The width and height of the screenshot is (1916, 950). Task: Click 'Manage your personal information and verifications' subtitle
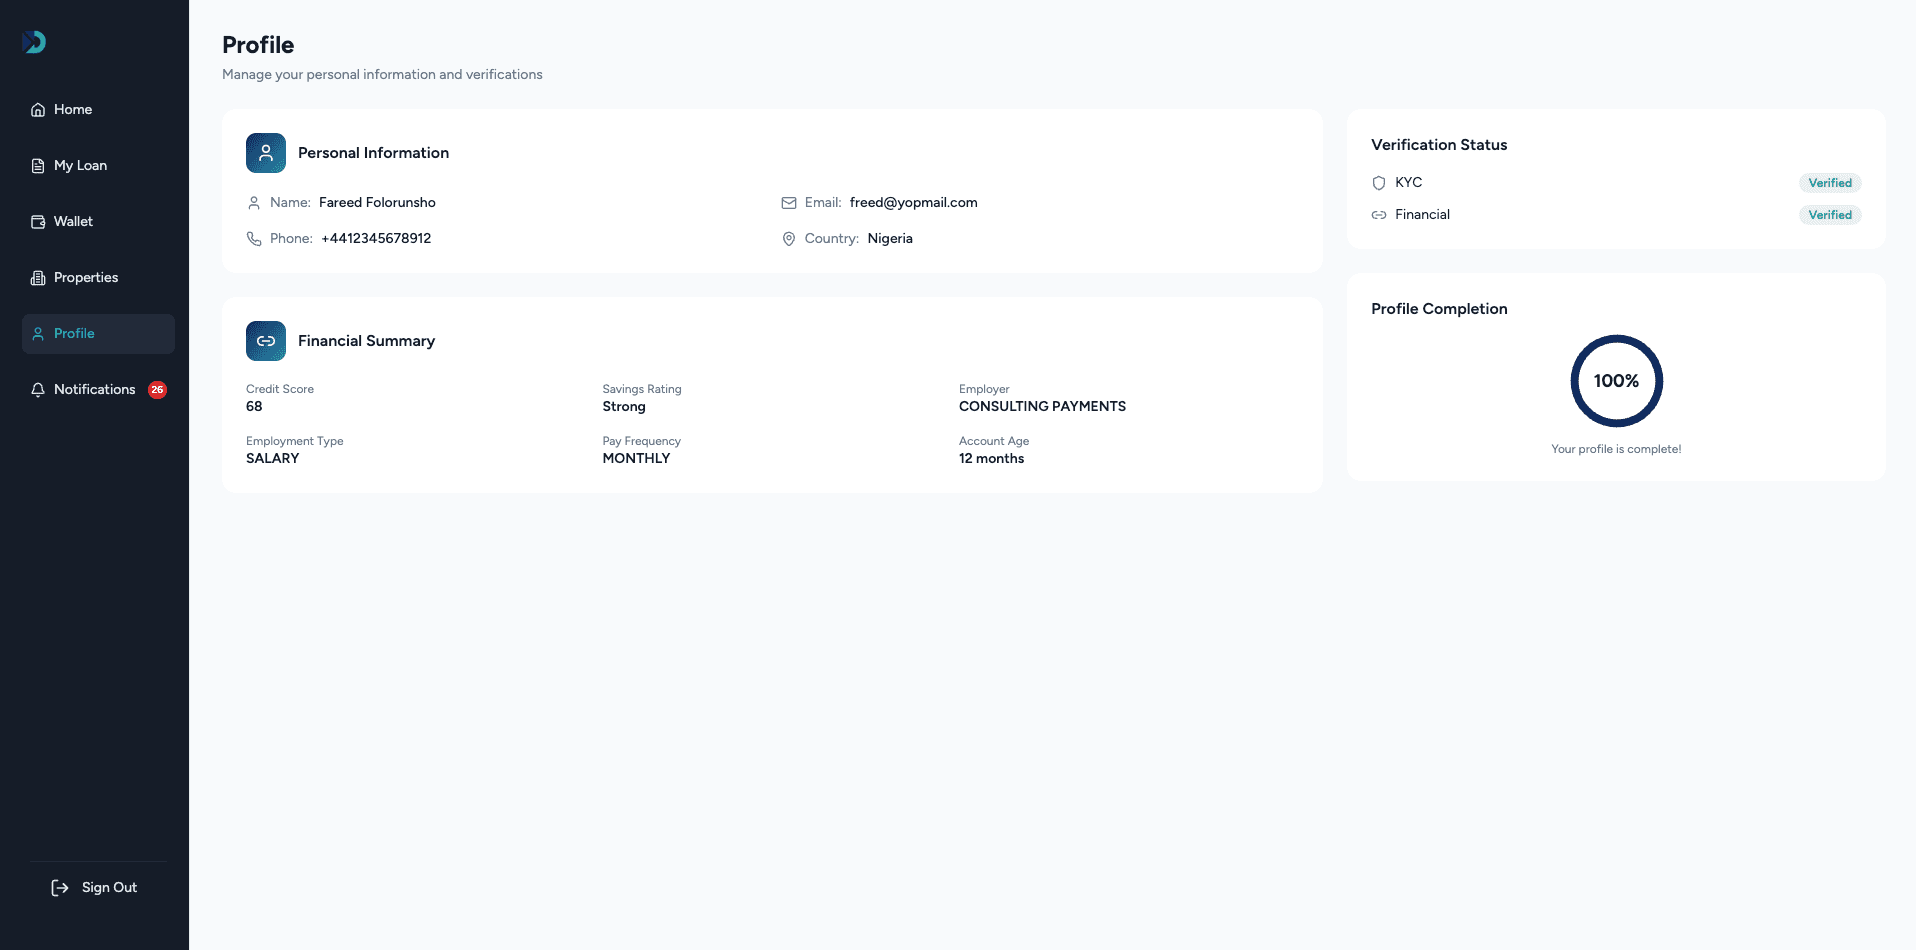pos(382,75)
